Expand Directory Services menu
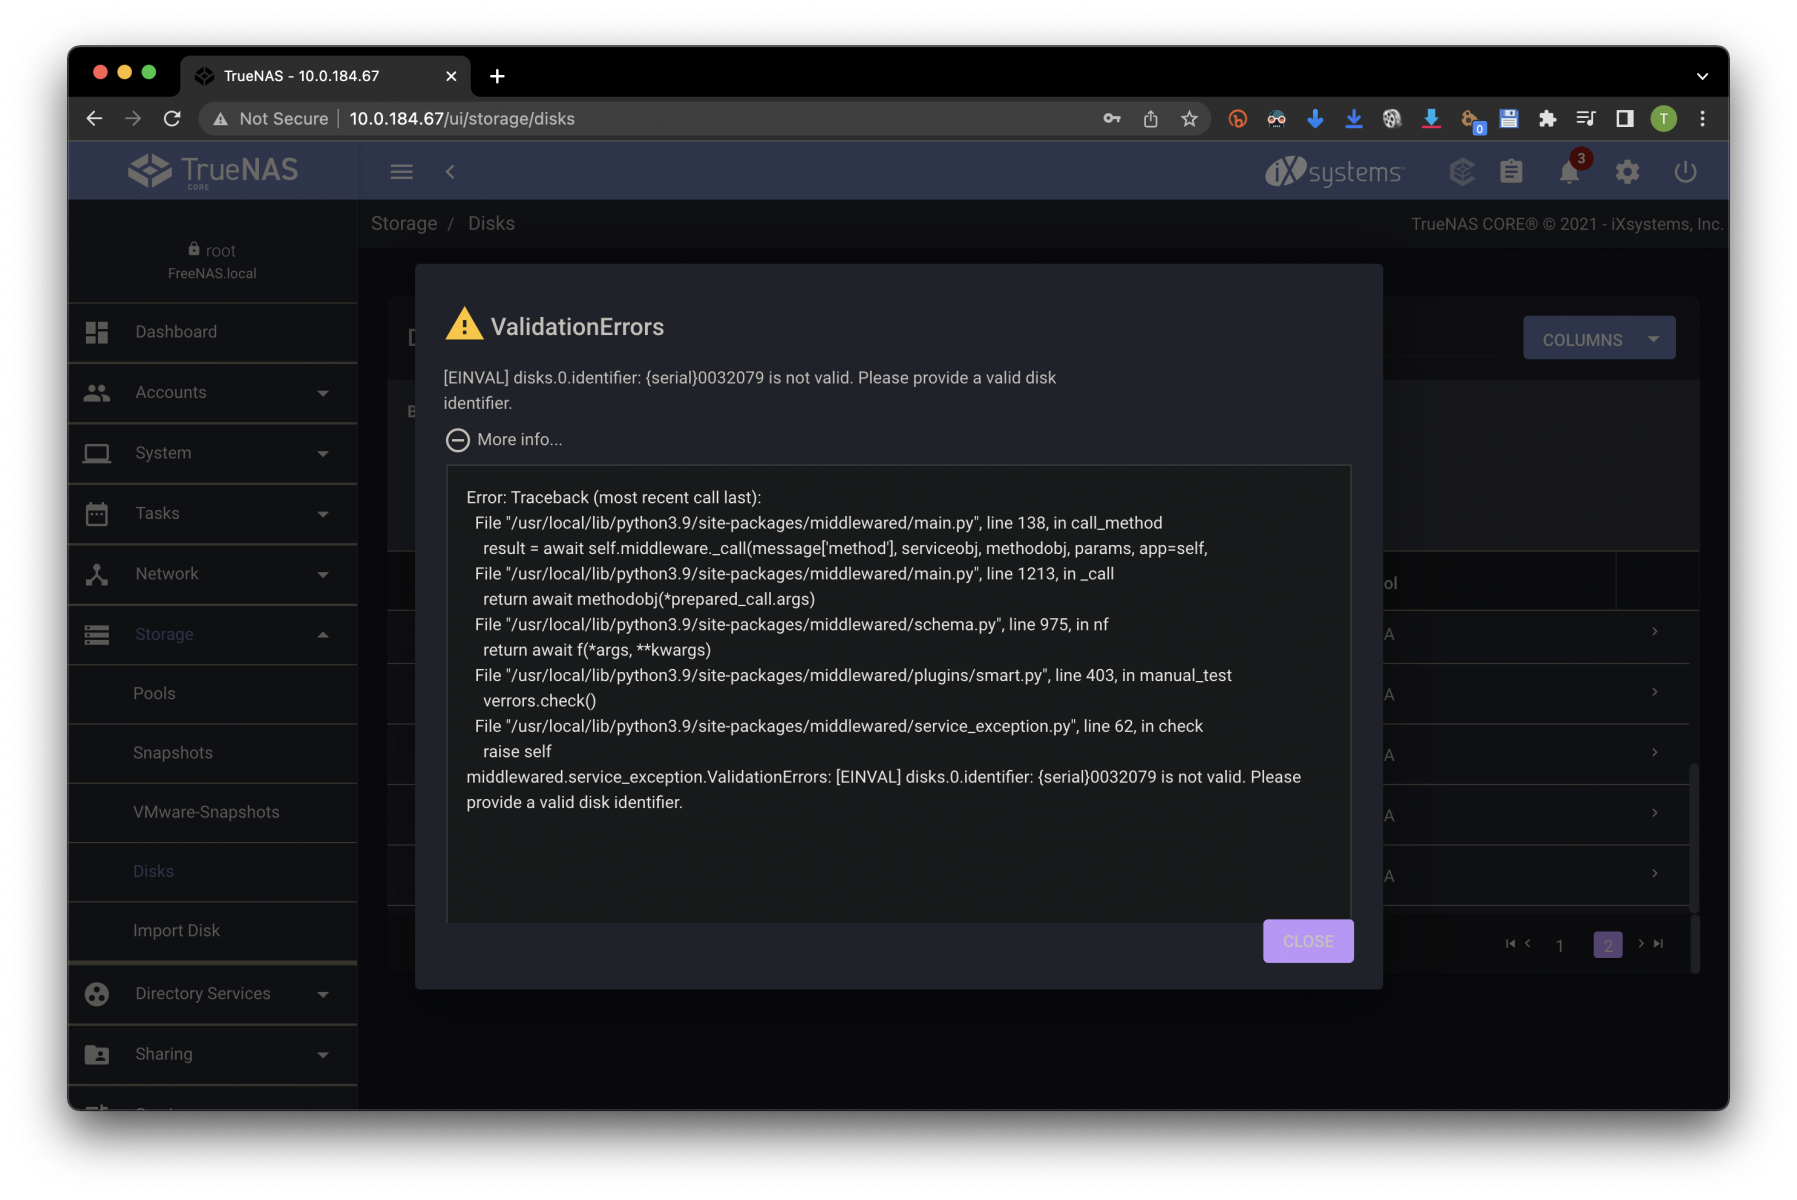 coord(212,994)
